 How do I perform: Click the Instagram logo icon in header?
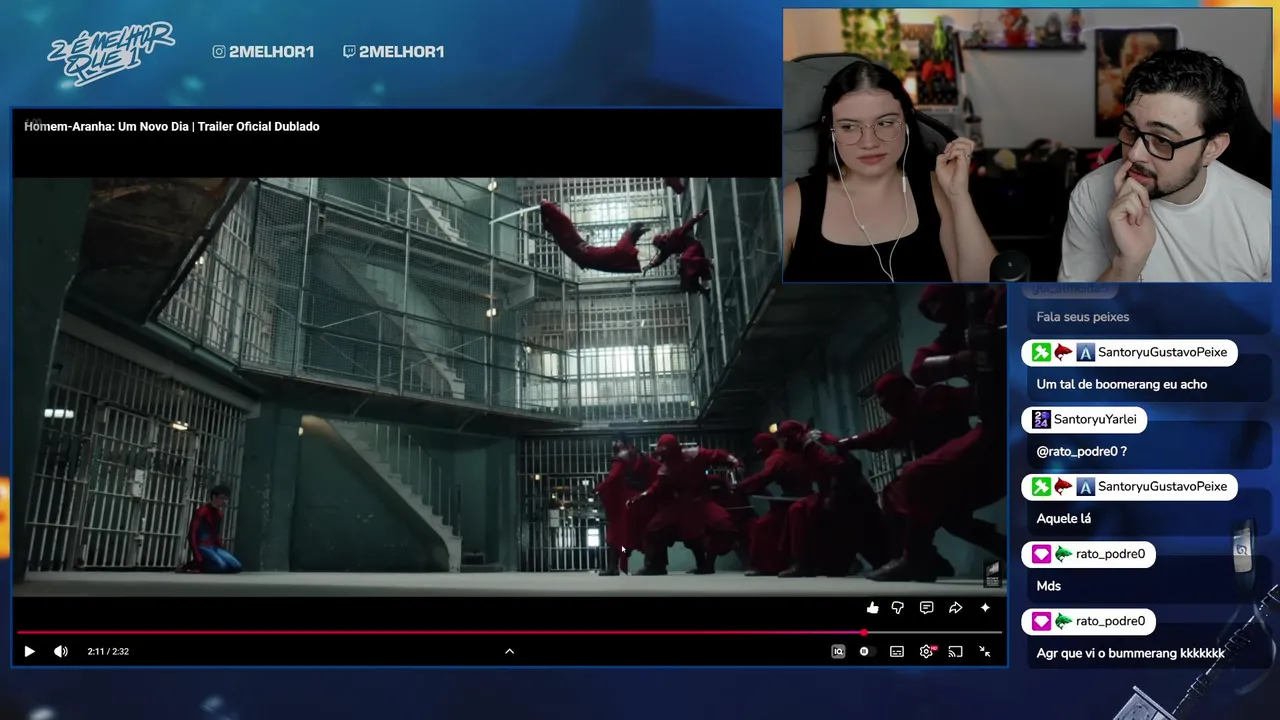pyautogui.click(x=219, y=51)
